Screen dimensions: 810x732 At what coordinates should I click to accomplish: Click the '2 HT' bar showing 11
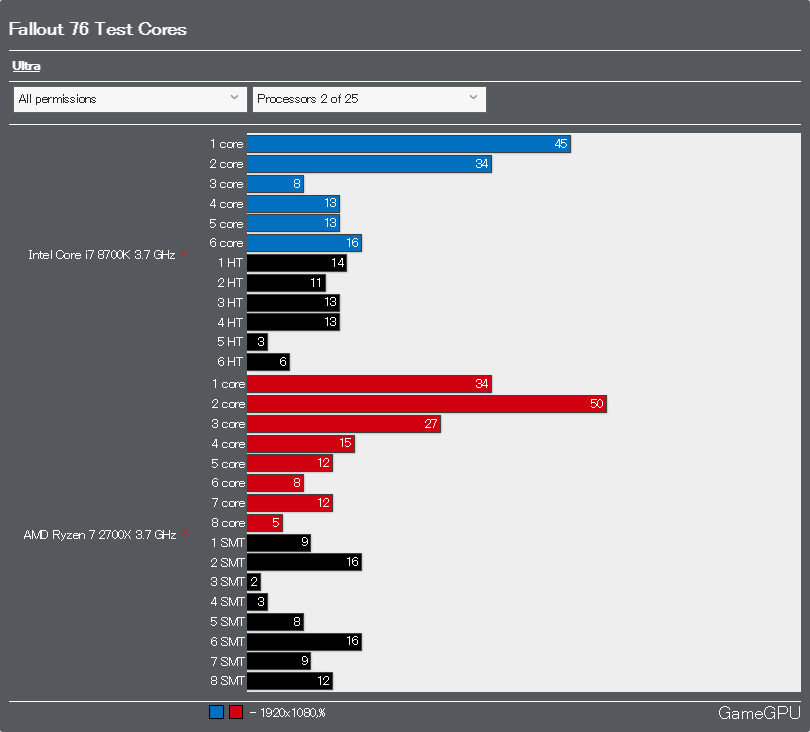[x=286, y=283]
